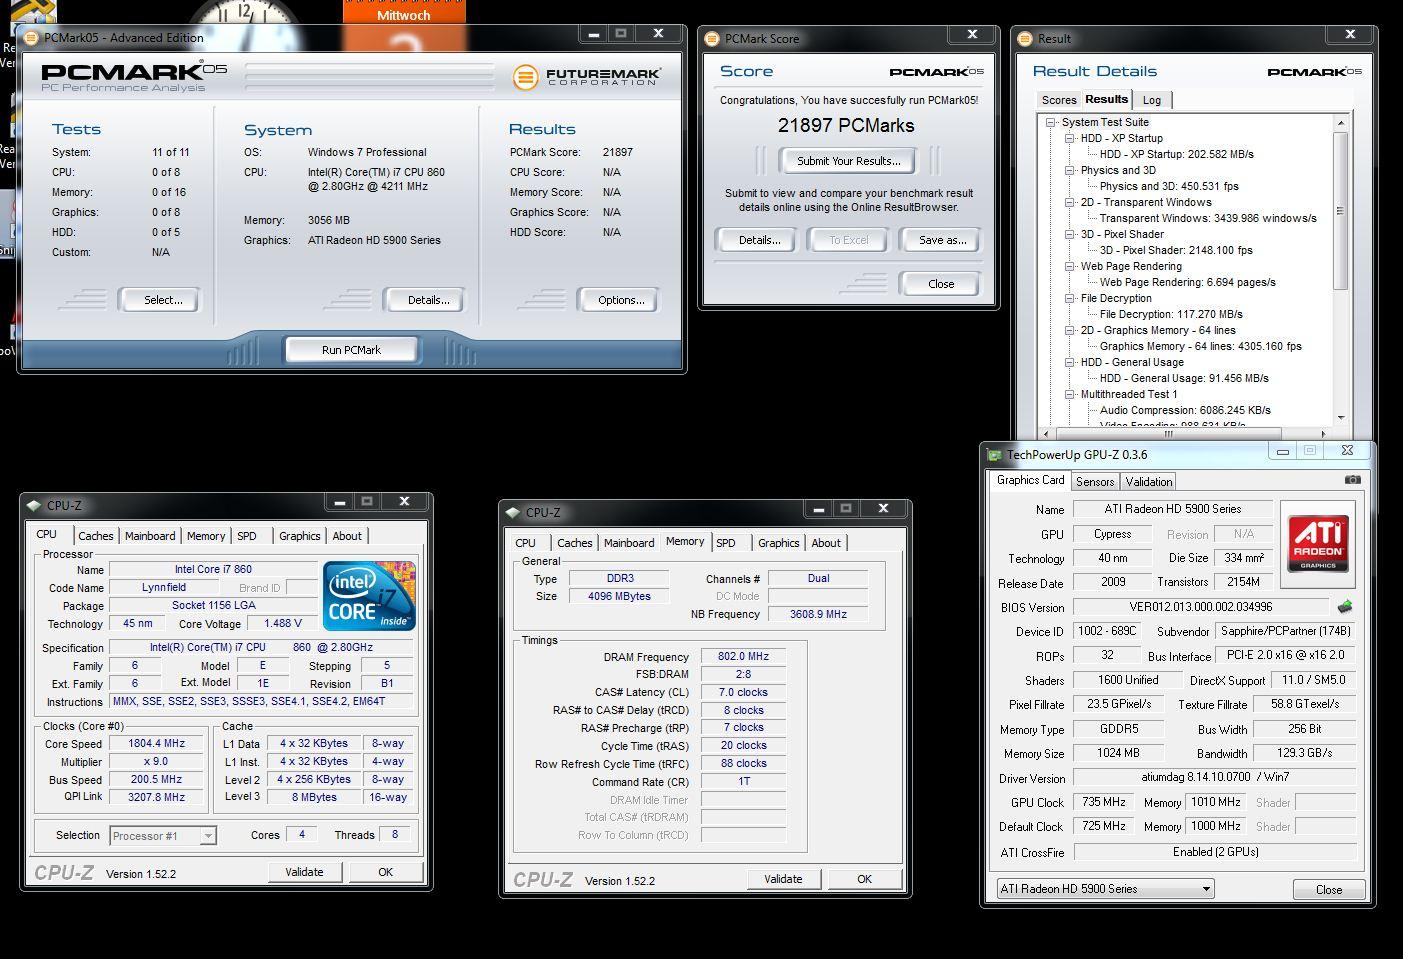Click Close button at GPU-Z bottom
The image size is (1403, 959).
[x=1329, y=889]
